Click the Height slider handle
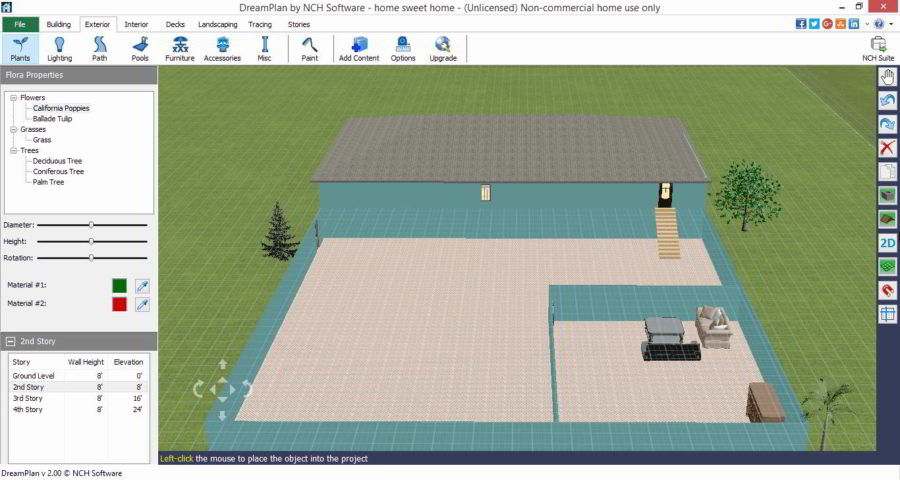The width and height of the screenshot is (900, 480). (91, 242)
